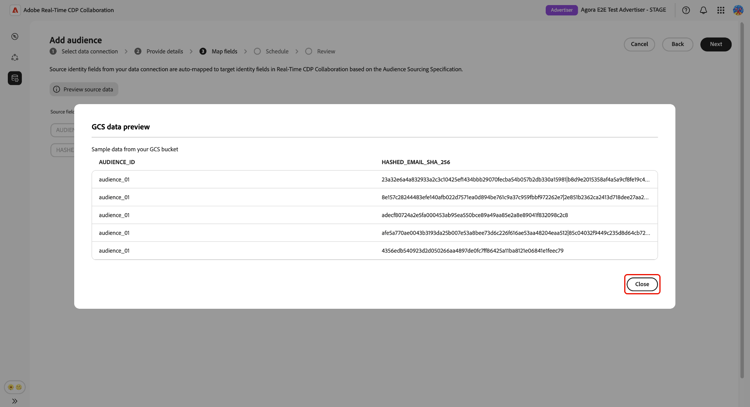Open the notifications bell
Screen dimensions: 750x407
point(703,10)
